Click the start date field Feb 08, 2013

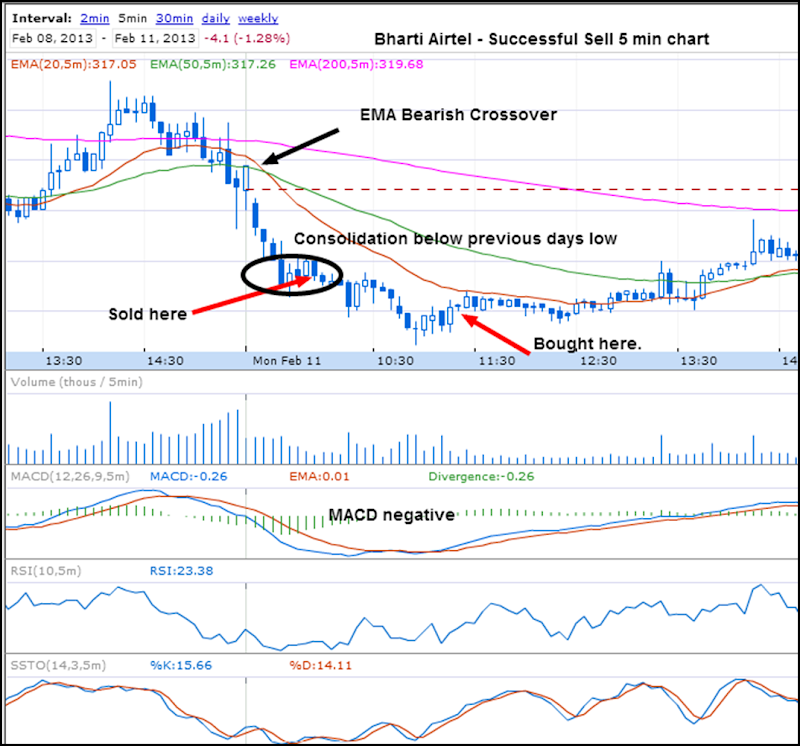53,38
